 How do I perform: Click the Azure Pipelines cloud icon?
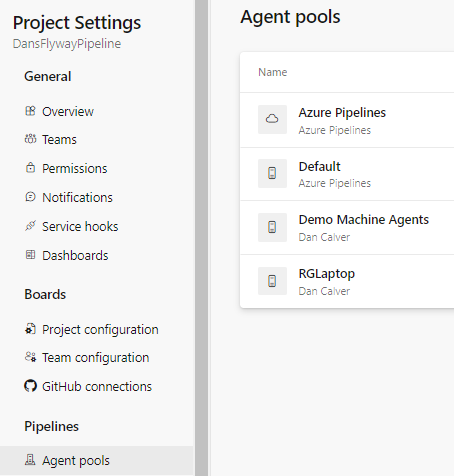click(x=272, y=119)
